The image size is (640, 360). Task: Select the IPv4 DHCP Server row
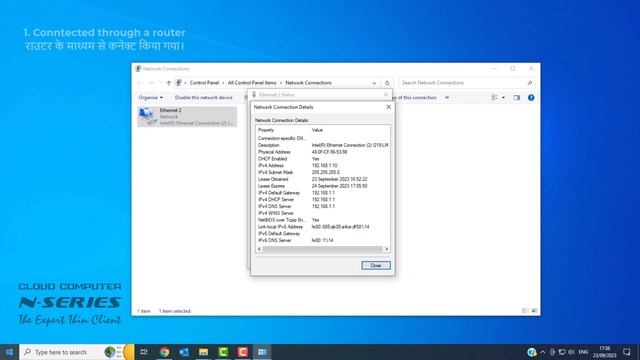point(322,200)
